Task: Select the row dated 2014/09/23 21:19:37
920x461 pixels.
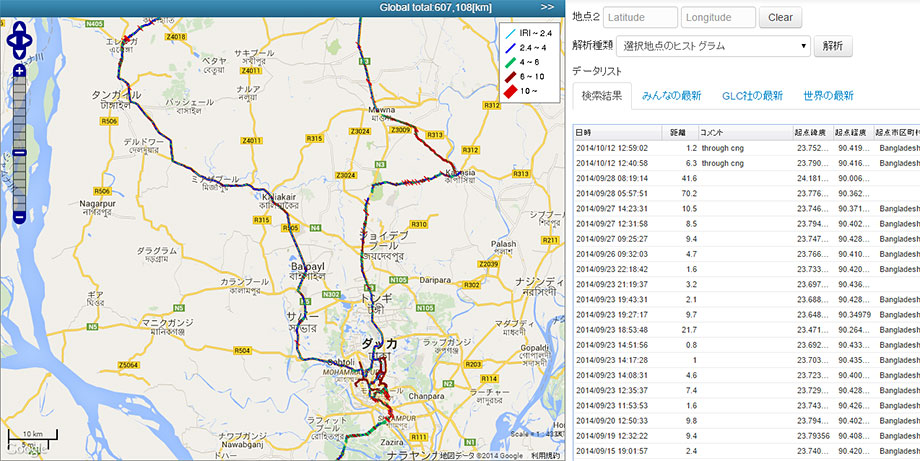Action: [x=747, y=284]
